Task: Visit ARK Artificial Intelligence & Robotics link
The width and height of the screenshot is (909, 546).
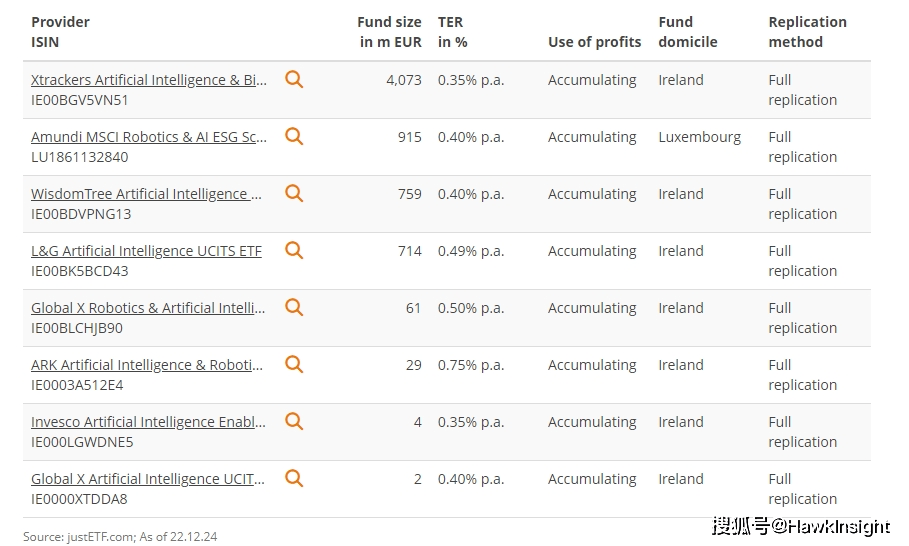Action: click(147, 365)
